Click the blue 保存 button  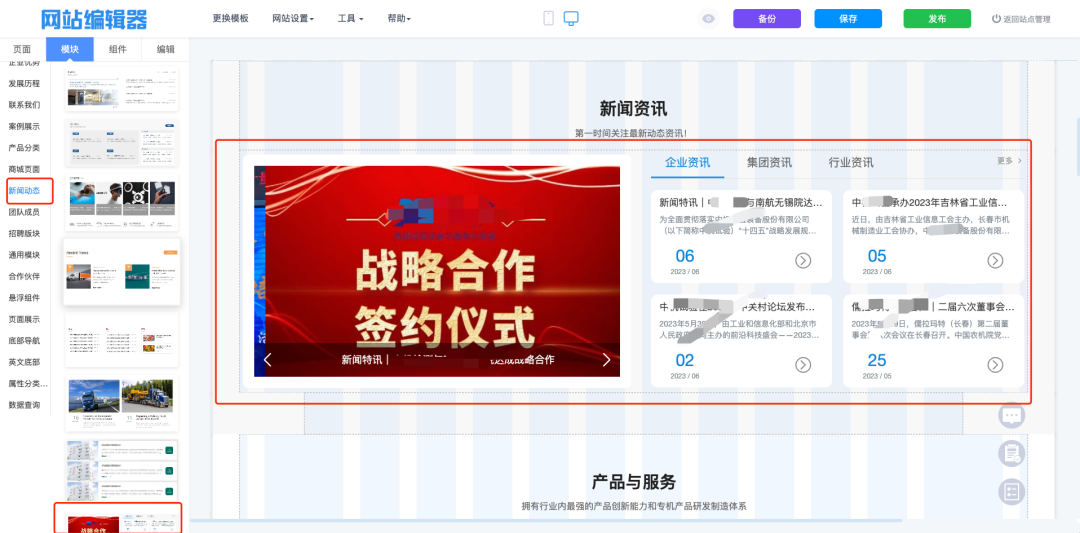847,19
